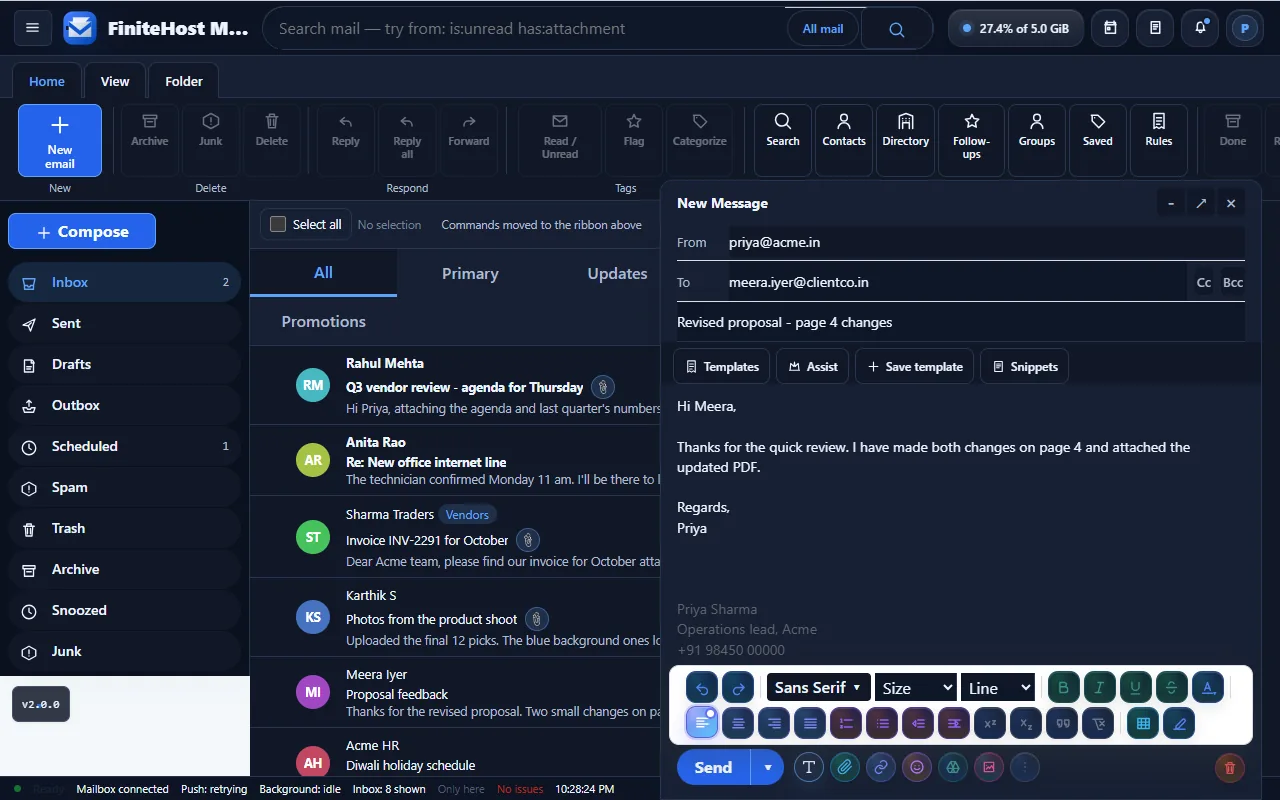Apply subscript formatting
The width and height of the screenshot is (1280, 800).
pos(1026,723)
